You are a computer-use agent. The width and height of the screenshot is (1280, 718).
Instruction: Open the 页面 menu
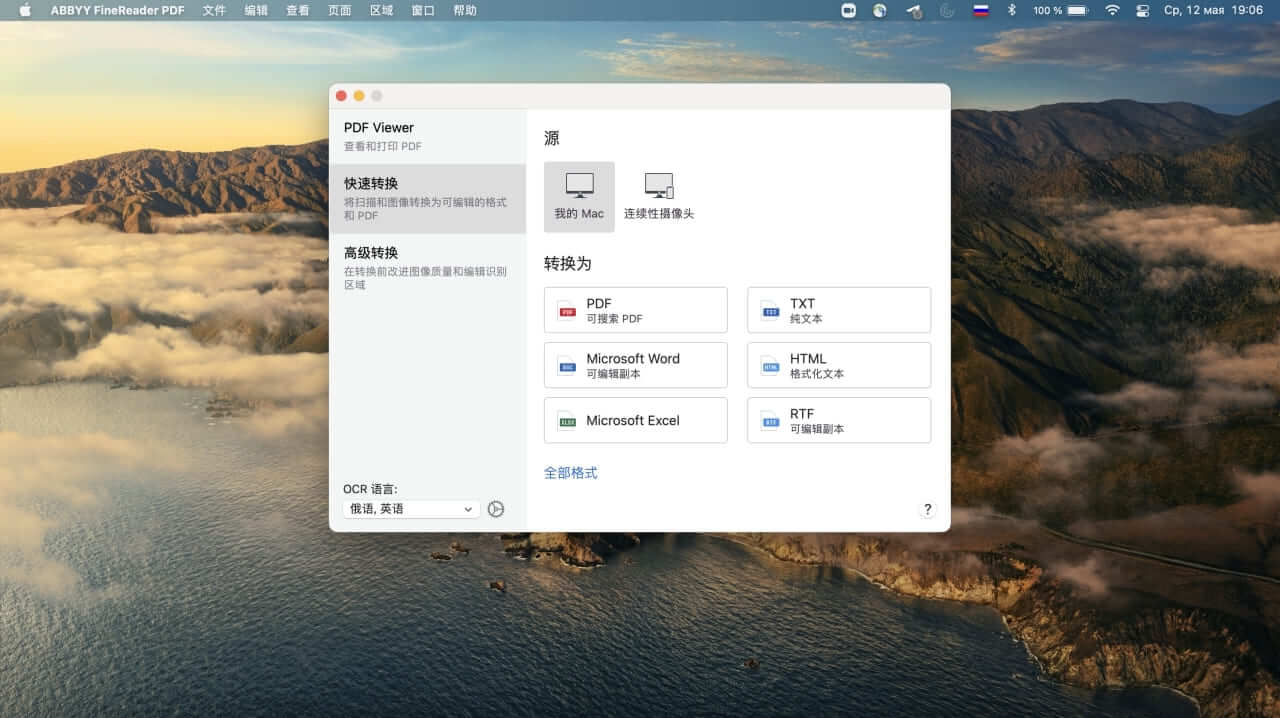[340, 10]
